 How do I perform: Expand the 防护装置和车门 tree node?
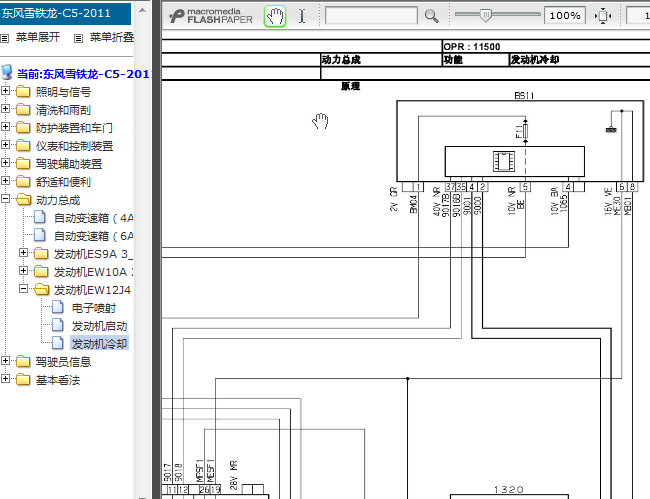pyautogui.click(x=5, y=126)
